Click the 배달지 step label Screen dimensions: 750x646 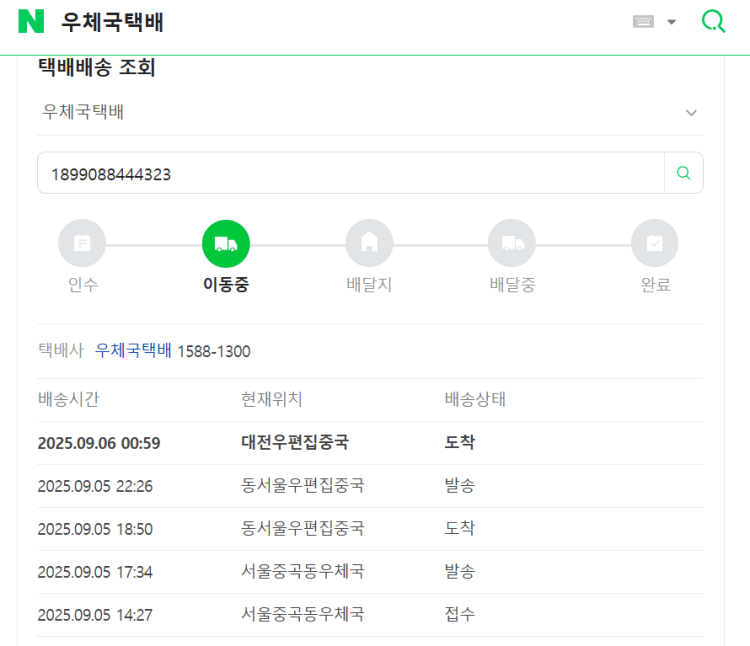tap(369, 285)
